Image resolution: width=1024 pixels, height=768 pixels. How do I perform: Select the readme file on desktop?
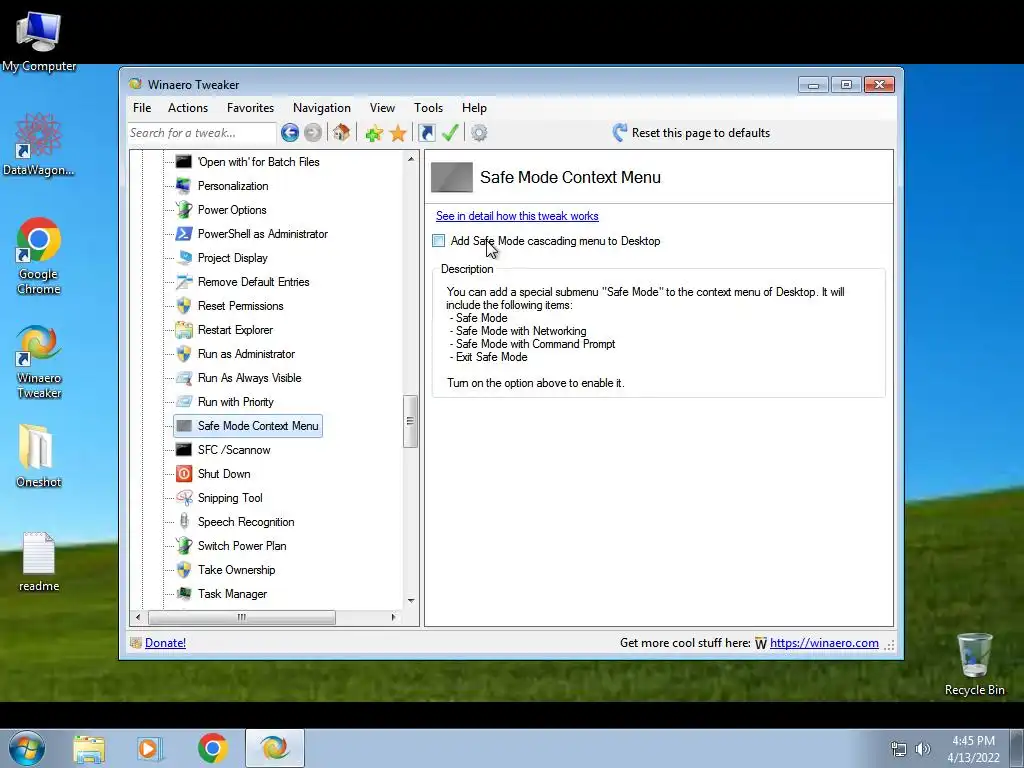tap(39, 561)
